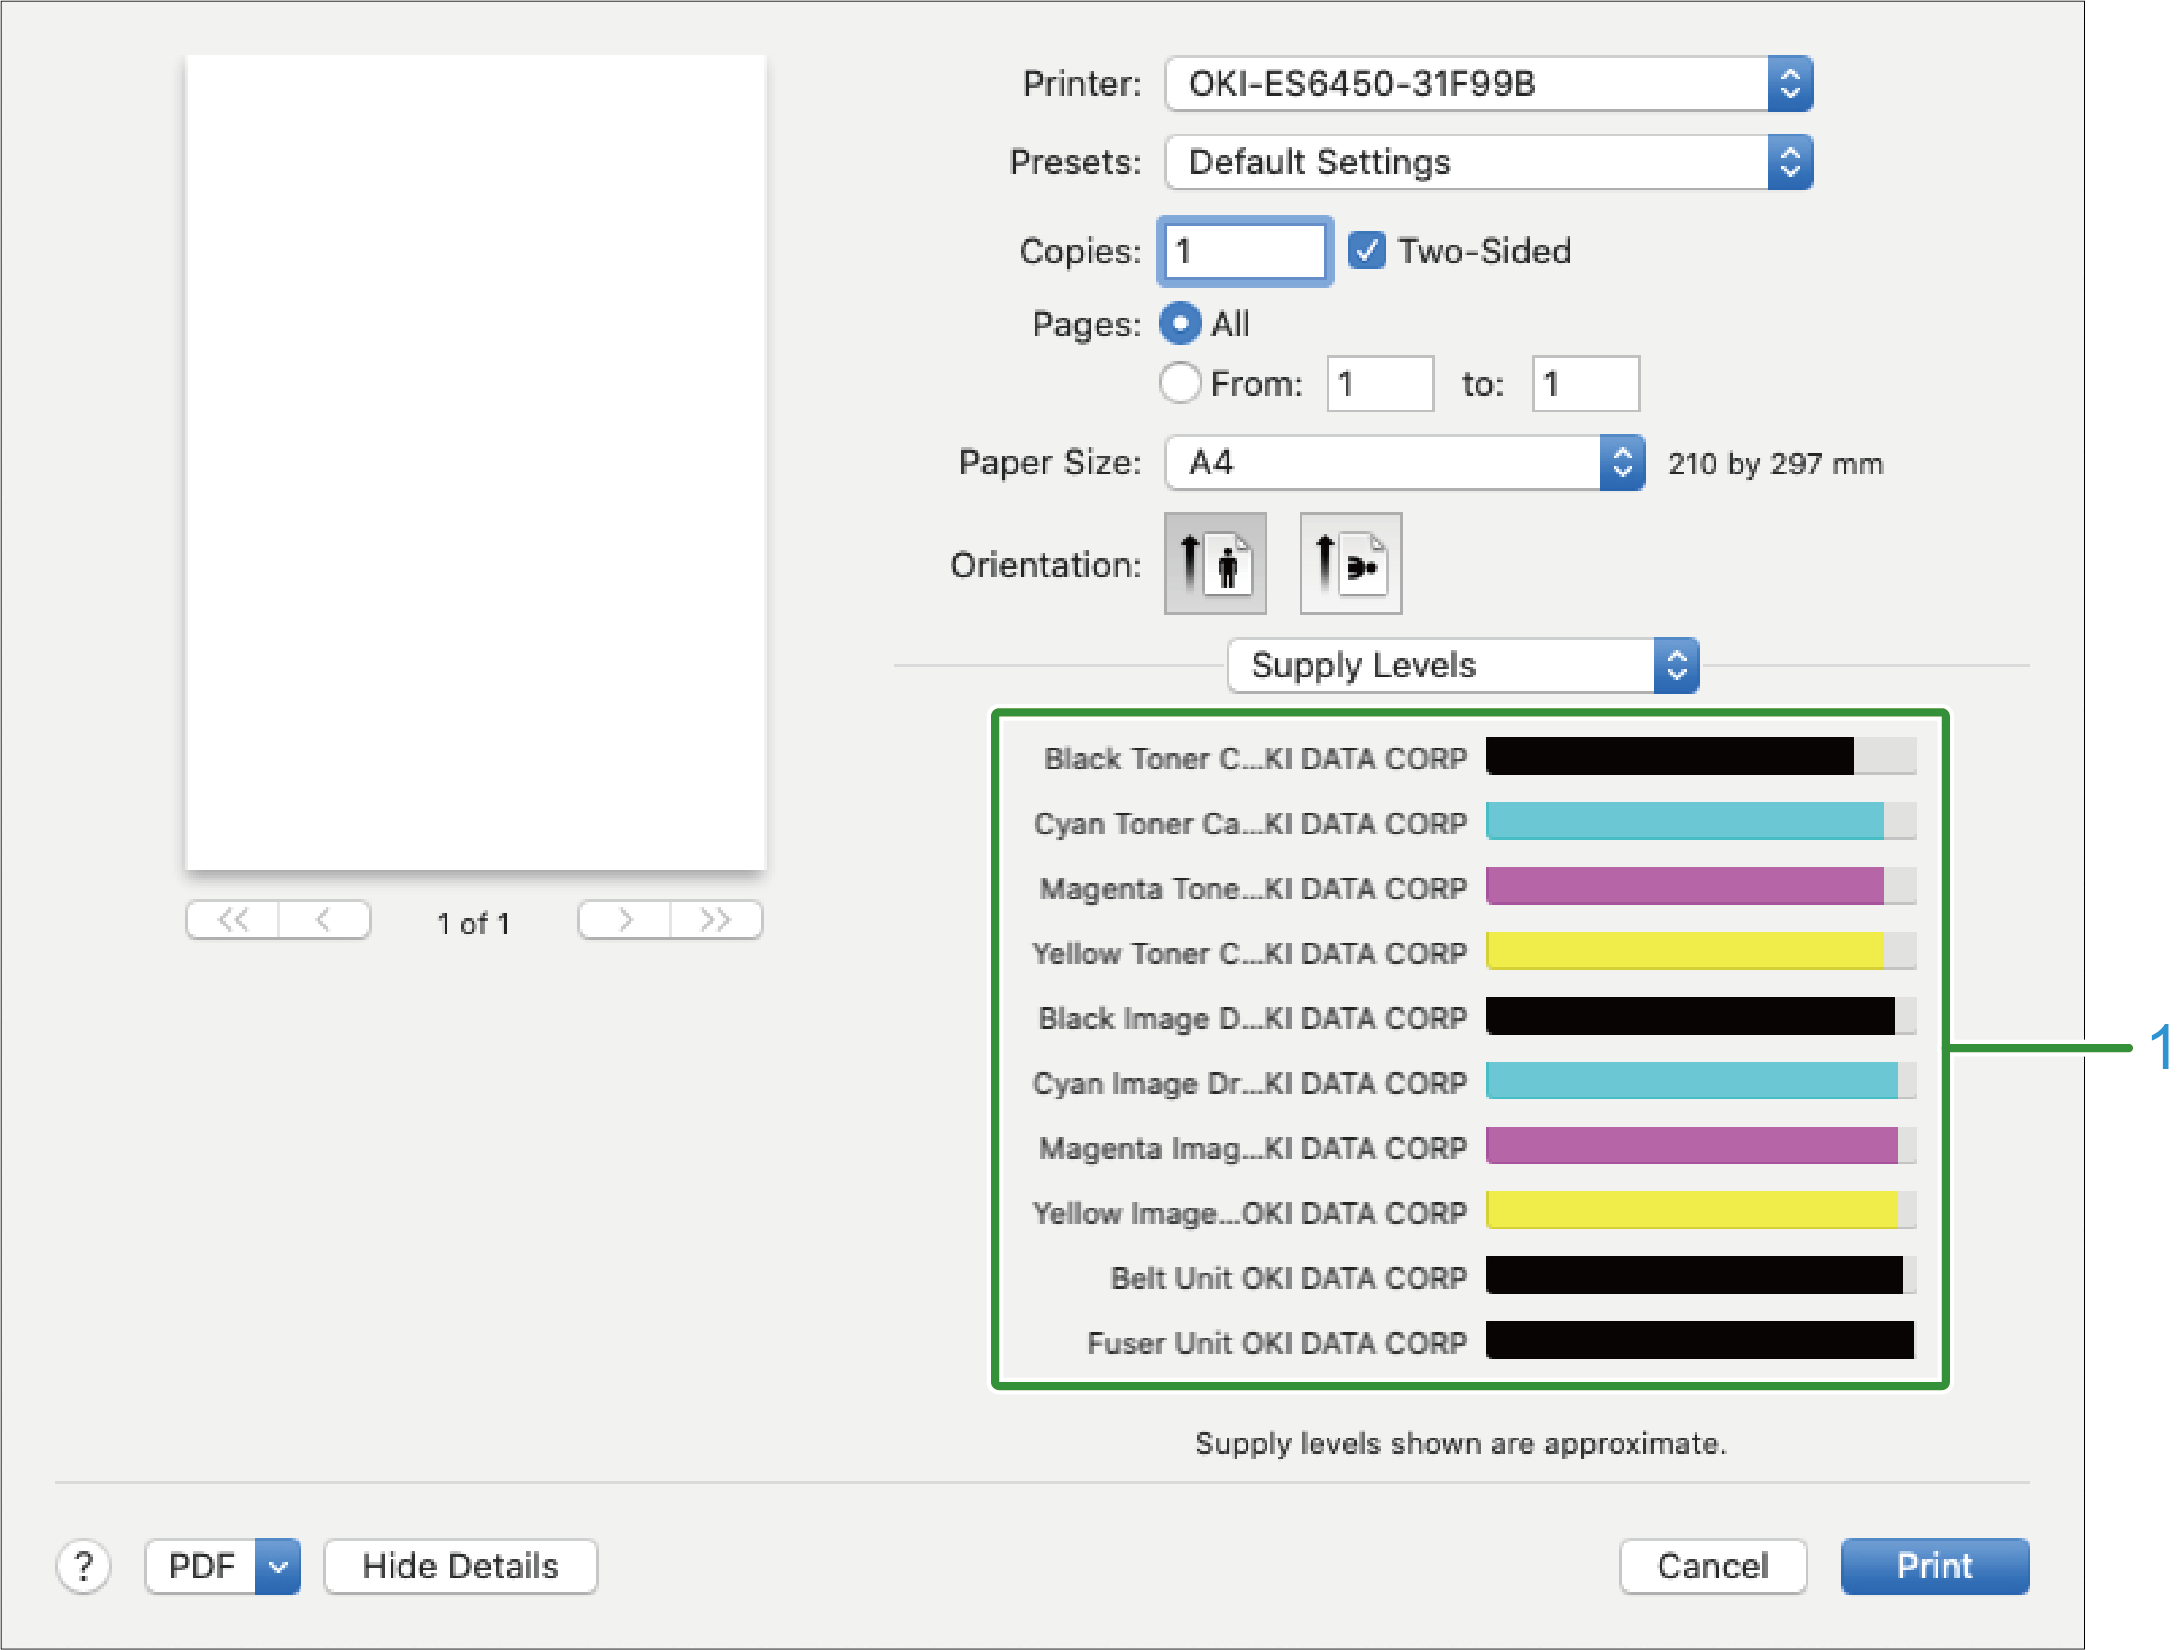The image size is (2180, 1650).
Task: Open the Printer dropdown OKI-ES6450-31F99B
Action: pos(1488,84)
